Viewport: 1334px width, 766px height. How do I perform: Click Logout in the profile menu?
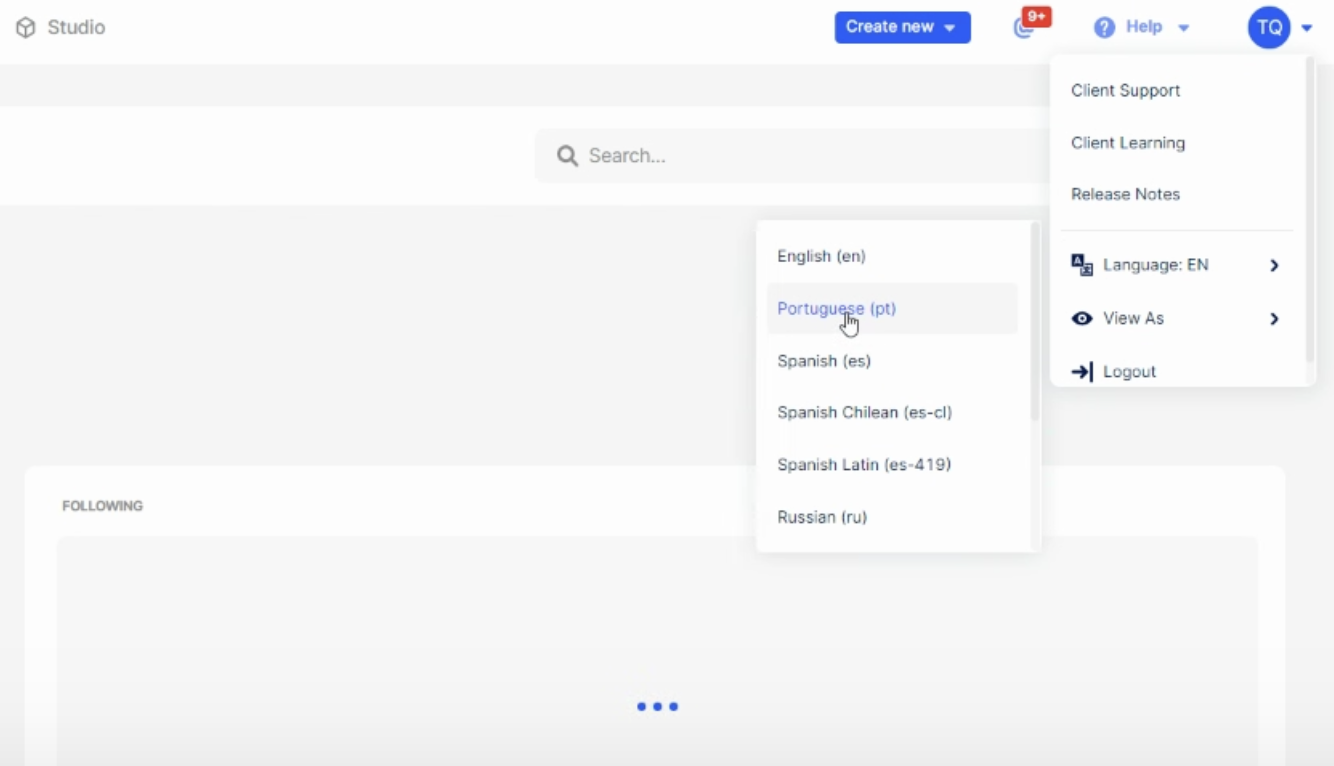pos(1128,371)
